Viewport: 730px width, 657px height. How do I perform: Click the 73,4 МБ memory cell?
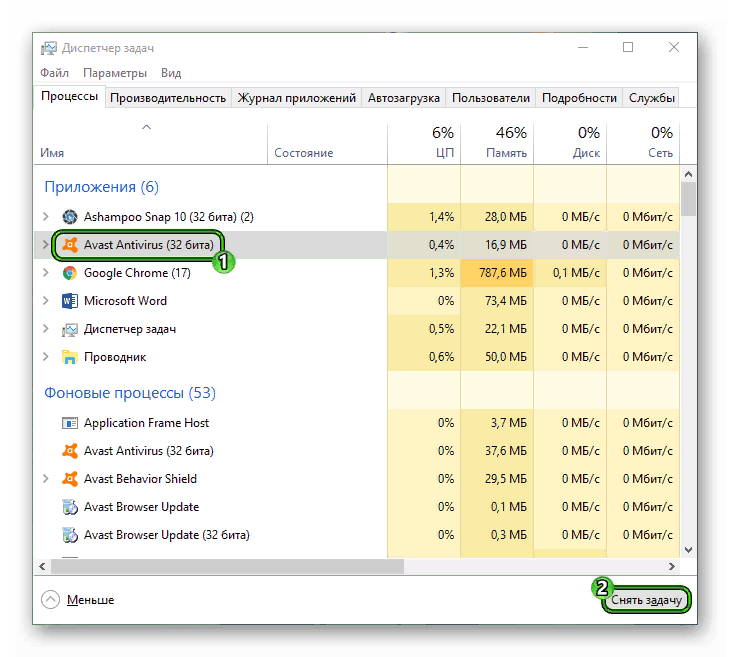pos(497,301)
